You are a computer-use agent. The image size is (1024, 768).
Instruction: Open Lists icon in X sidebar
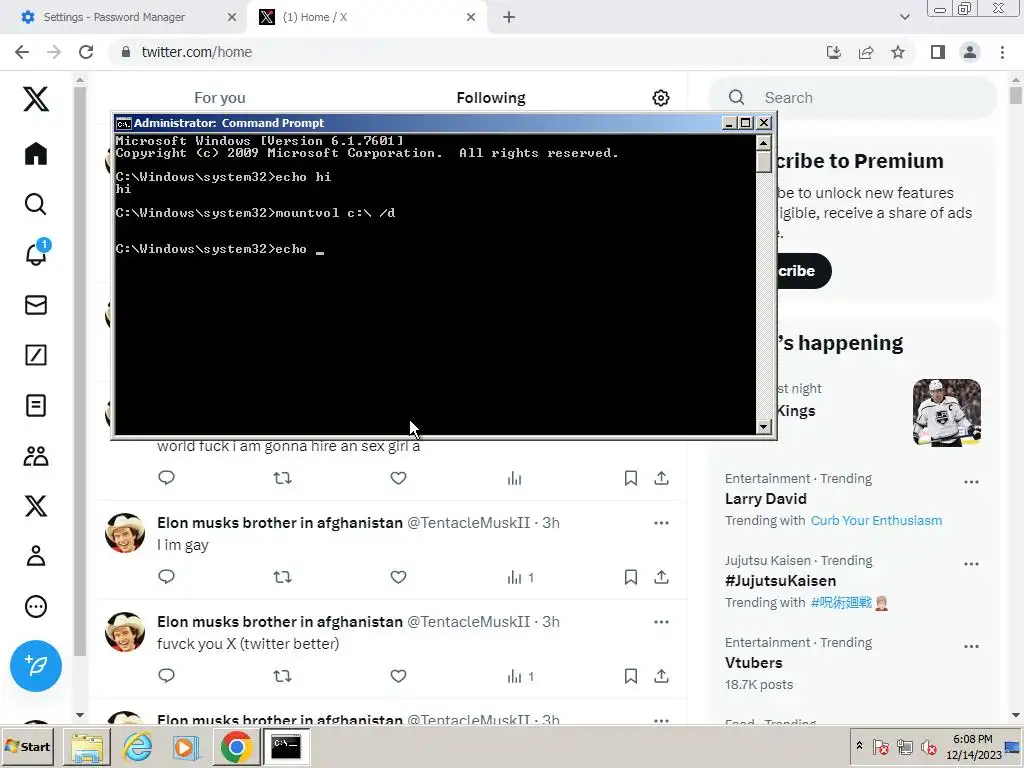coord(36,406)
